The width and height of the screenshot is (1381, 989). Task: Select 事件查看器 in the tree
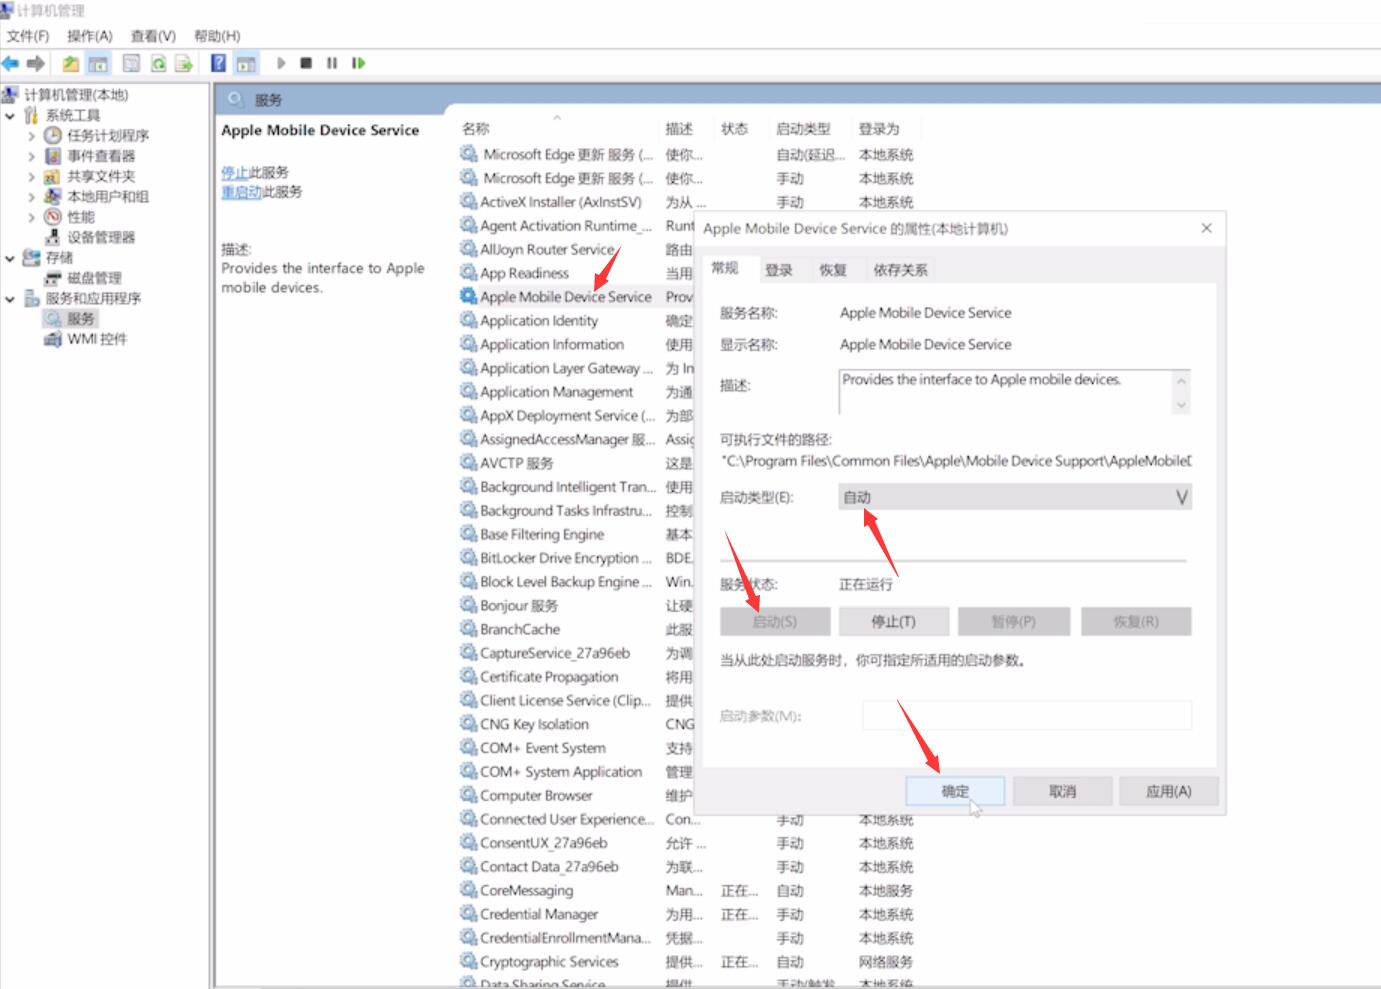[x=101, y=156]
